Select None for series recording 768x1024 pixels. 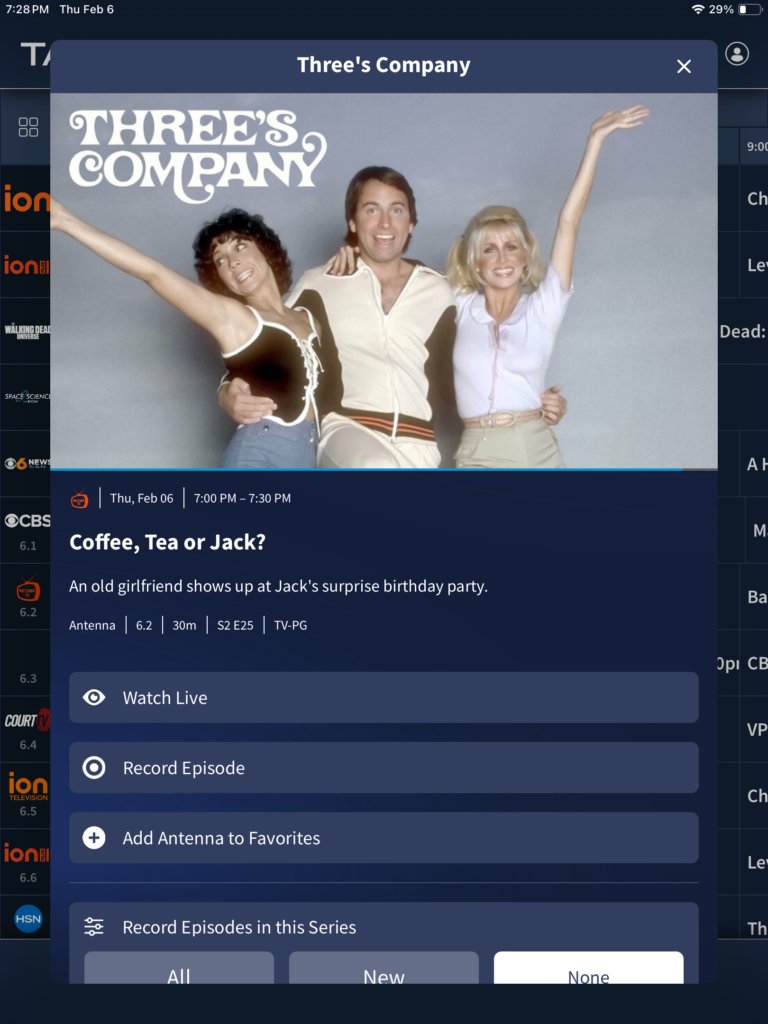[x=588, y=968]
